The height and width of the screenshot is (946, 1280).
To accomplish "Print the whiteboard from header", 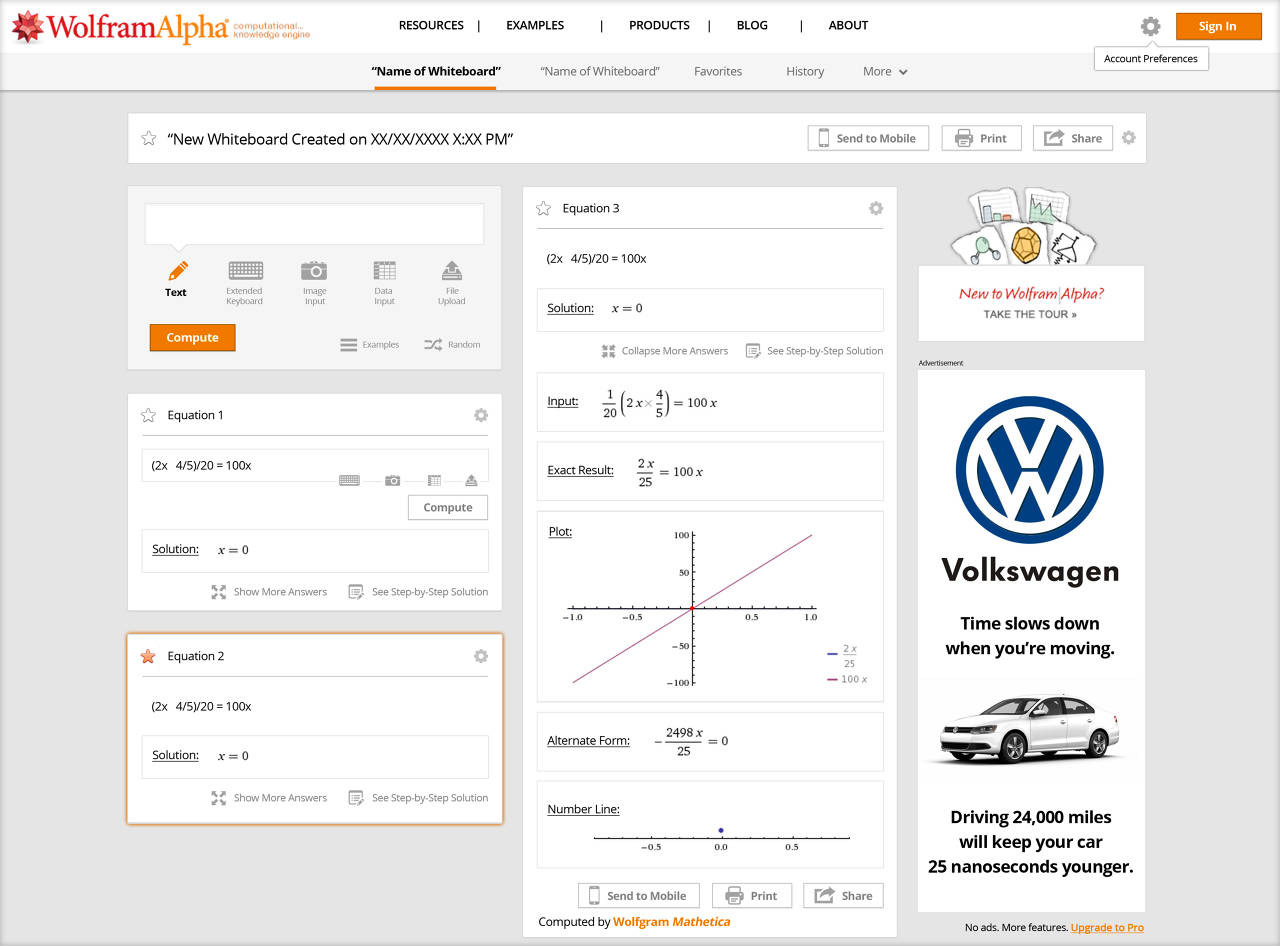I will pyautogui.click(x=981, y=138).
